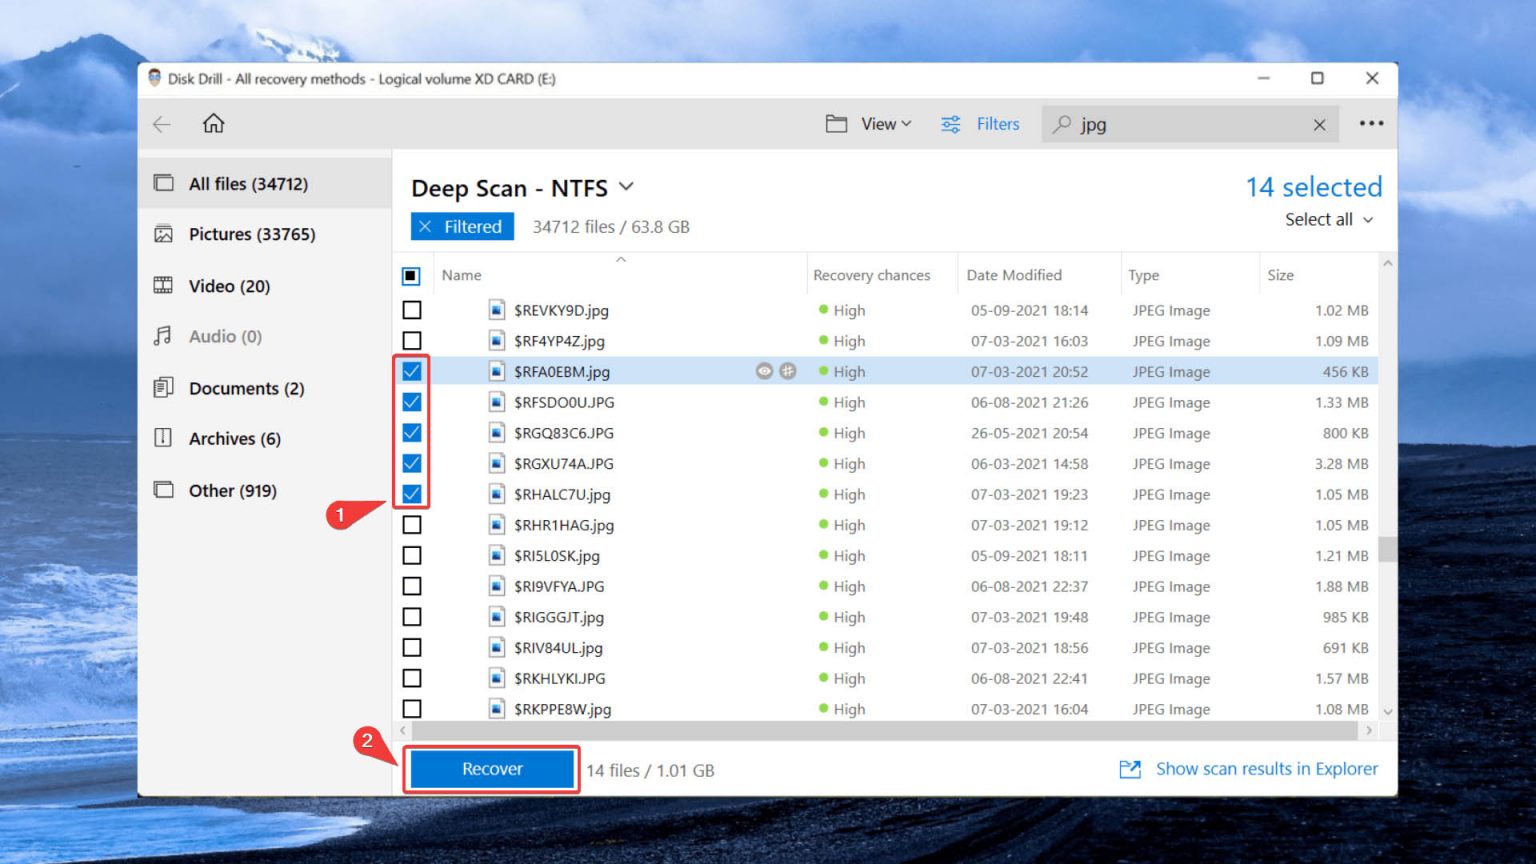Expand the Deep Scan - NTFS dropdown
This screenshot has width=1536, height=864.
point(627,187)
